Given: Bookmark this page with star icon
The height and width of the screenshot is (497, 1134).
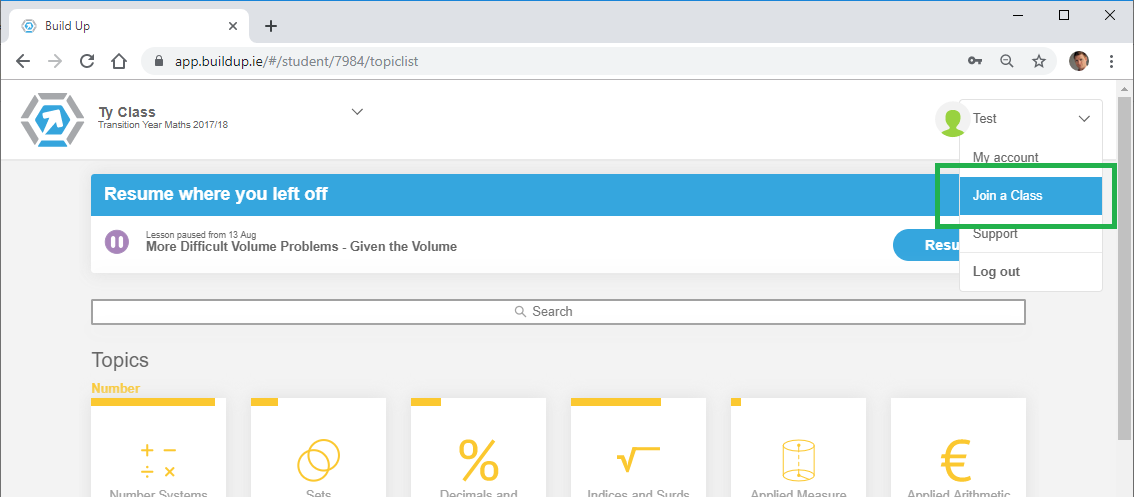Looking at the screenshot, I should point(1039,61).
